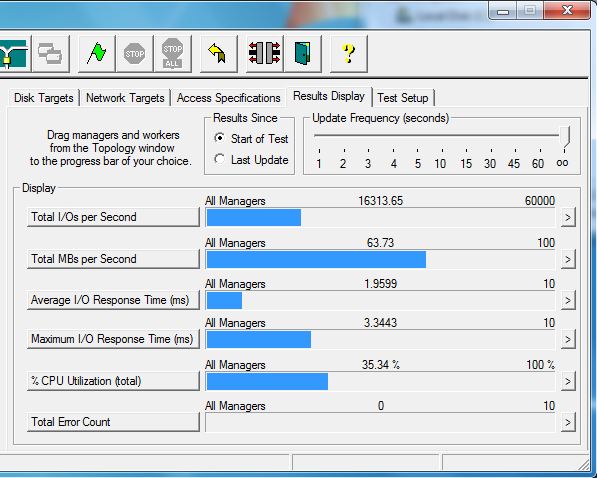Image resolution: width=597 pixels, height=478 pixels.
Task: Click the Disconnect Selected Worker icon
Action: pyautogui.click(x=265, y=54)
